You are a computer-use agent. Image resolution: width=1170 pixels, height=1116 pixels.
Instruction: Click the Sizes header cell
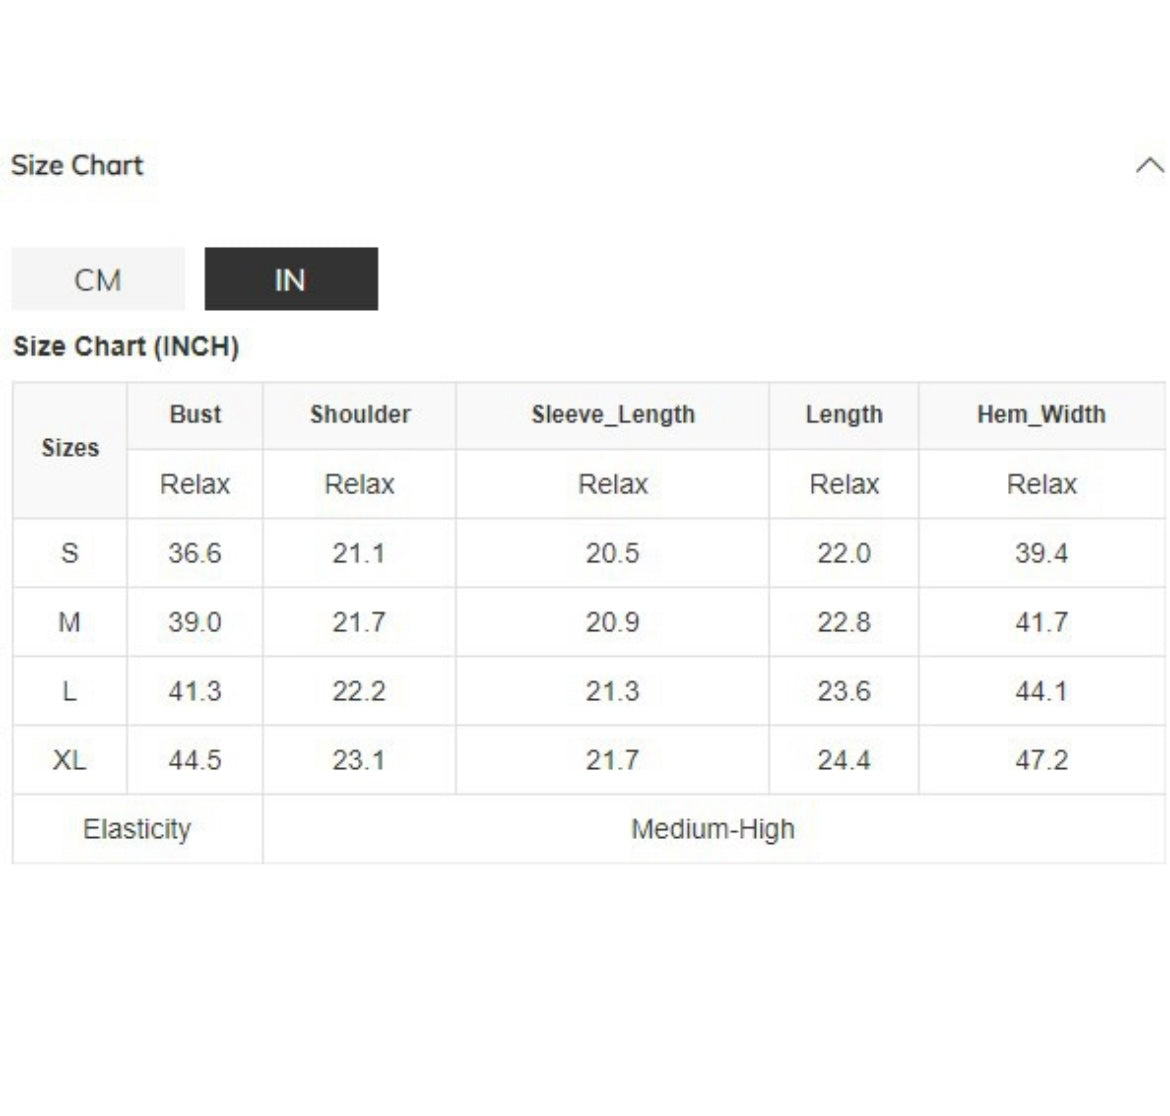(x=70, y=448)
